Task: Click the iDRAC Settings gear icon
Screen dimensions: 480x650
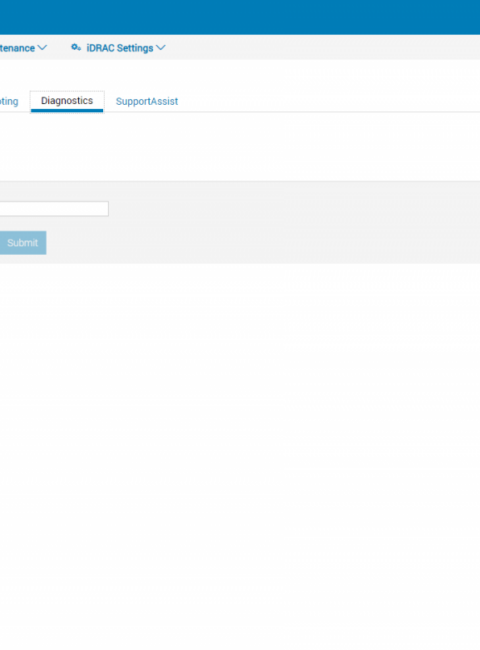Action: (x=76, y=48)
